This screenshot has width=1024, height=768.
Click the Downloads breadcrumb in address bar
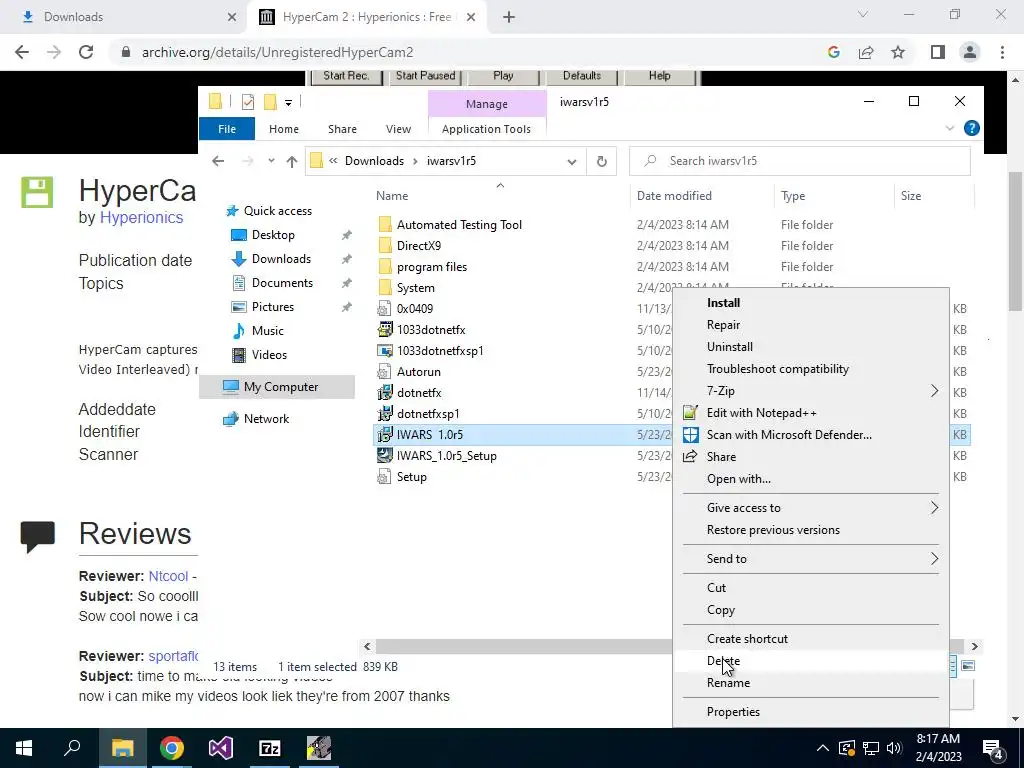(x=374, y=161)
